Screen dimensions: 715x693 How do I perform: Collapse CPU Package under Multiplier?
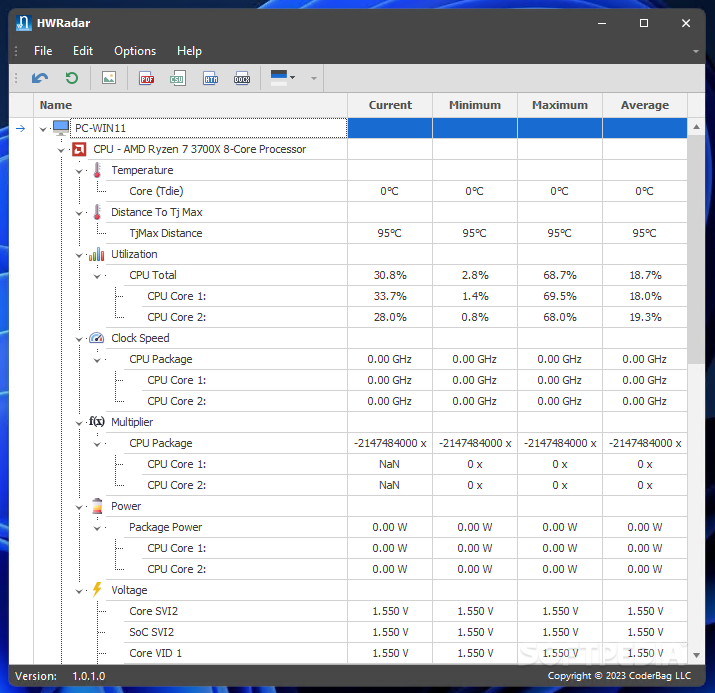click(x=97, y=444)
